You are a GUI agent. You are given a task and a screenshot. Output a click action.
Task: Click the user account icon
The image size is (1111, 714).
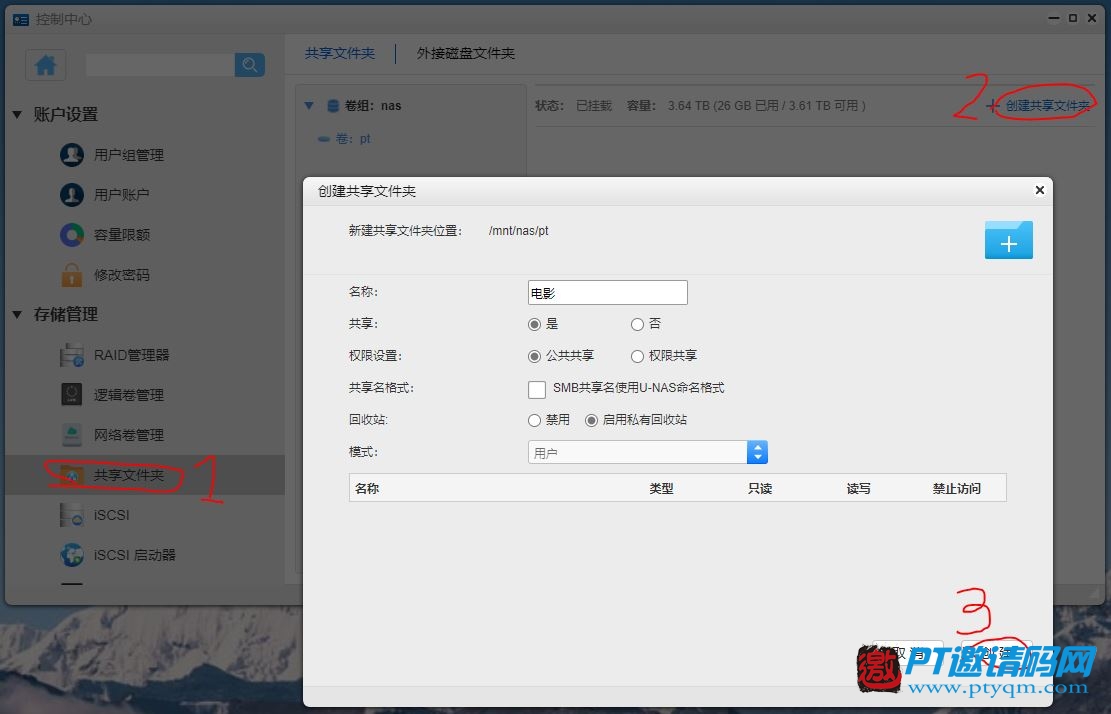pos(72,194)
